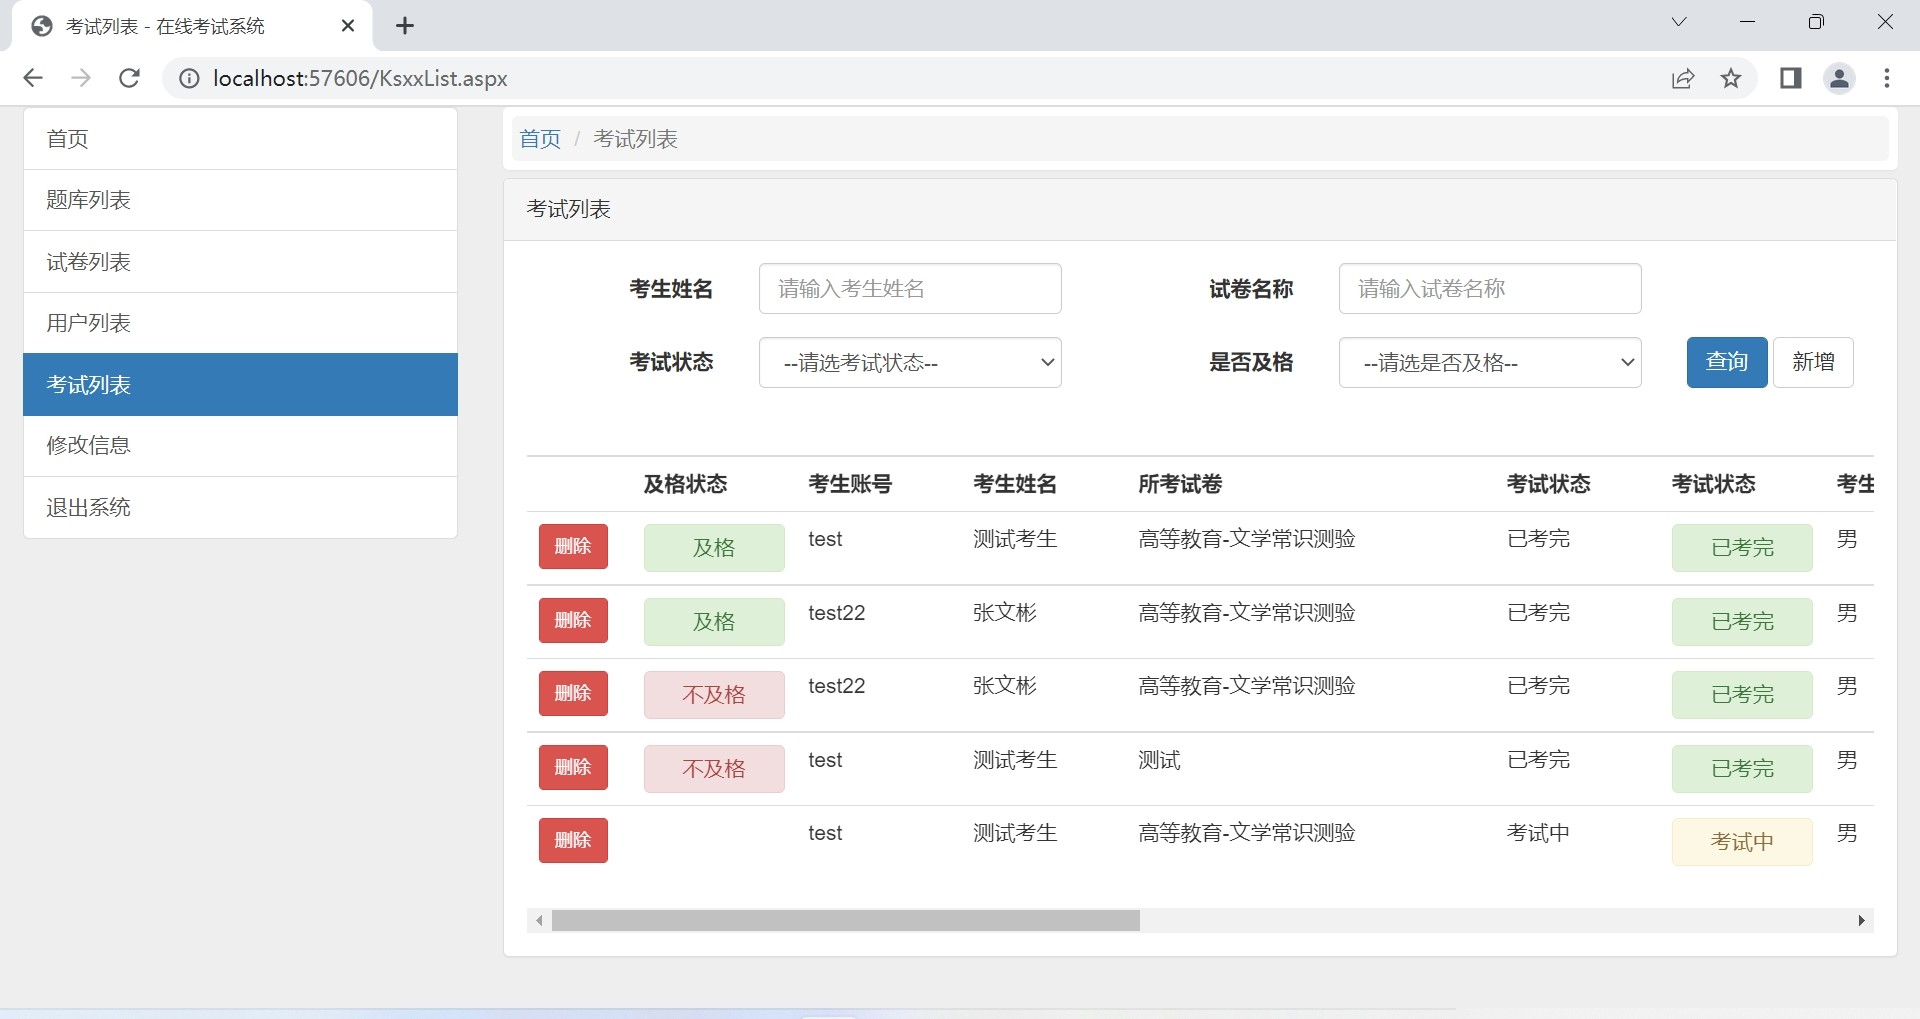Expand the 是否及格 dropdown
Viewport: 1920px width, 1019px height.
click(x=1489, y=362)
